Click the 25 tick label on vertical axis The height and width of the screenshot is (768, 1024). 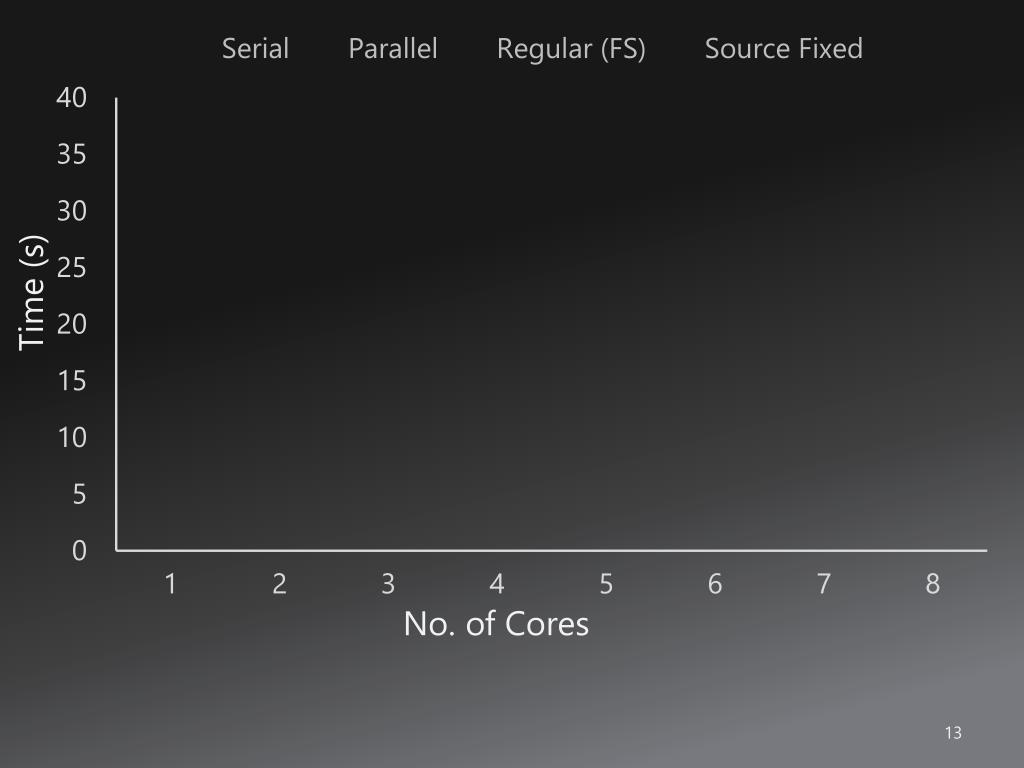click(x=72, y=268)
